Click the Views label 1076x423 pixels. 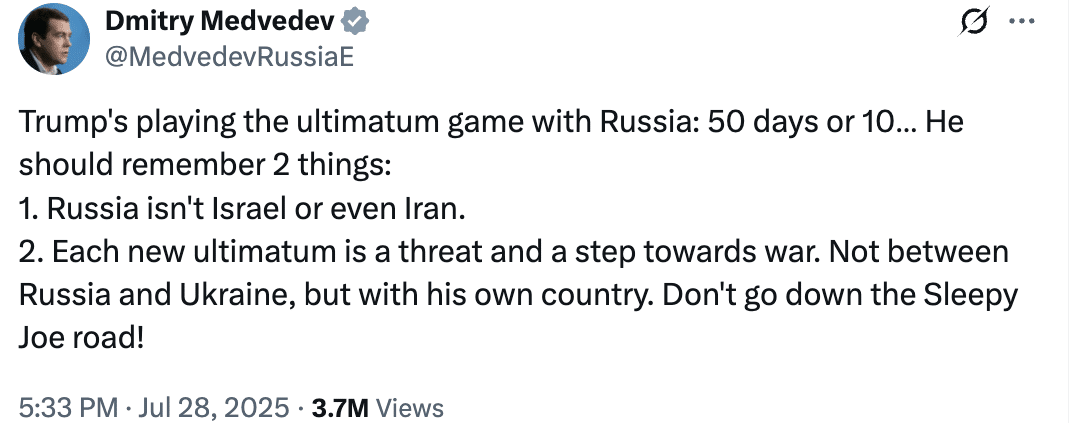coord(410,408)
